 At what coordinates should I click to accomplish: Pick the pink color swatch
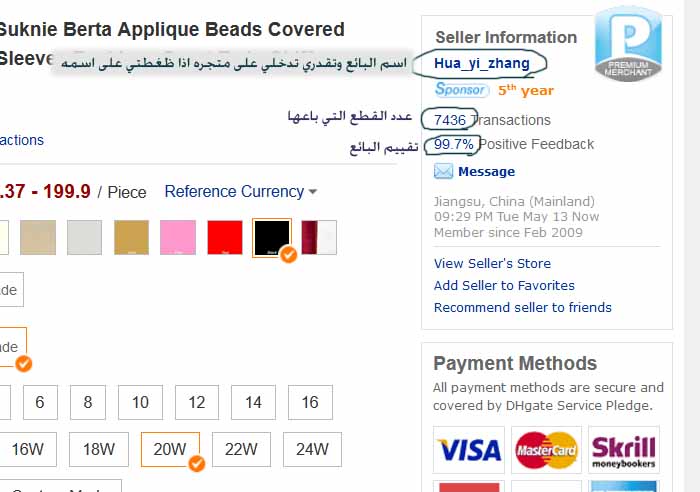(x=178, y=237)
